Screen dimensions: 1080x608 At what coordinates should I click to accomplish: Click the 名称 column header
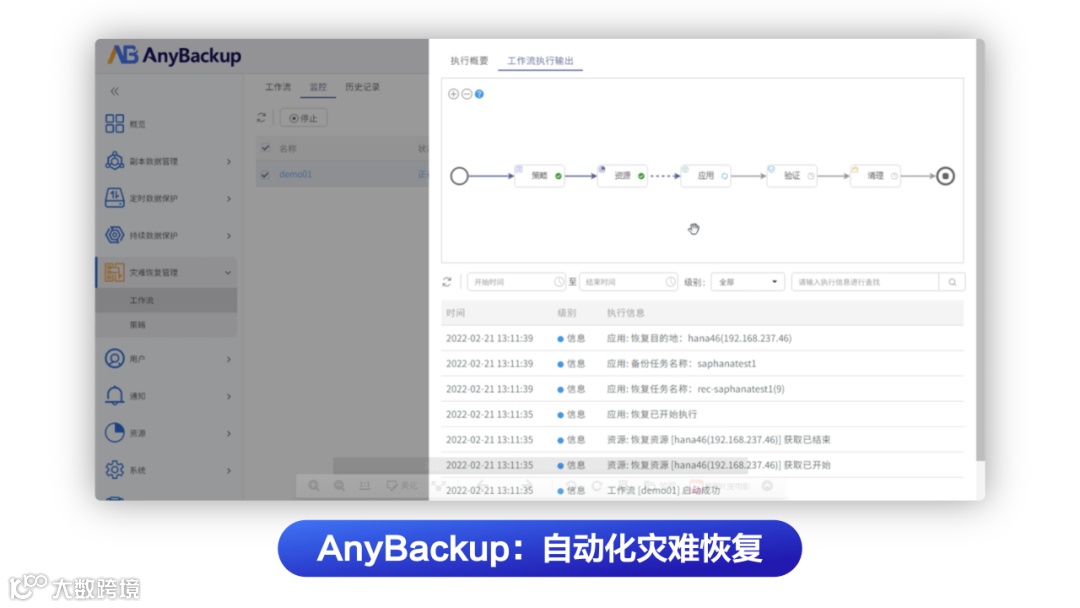click(287, 148)
